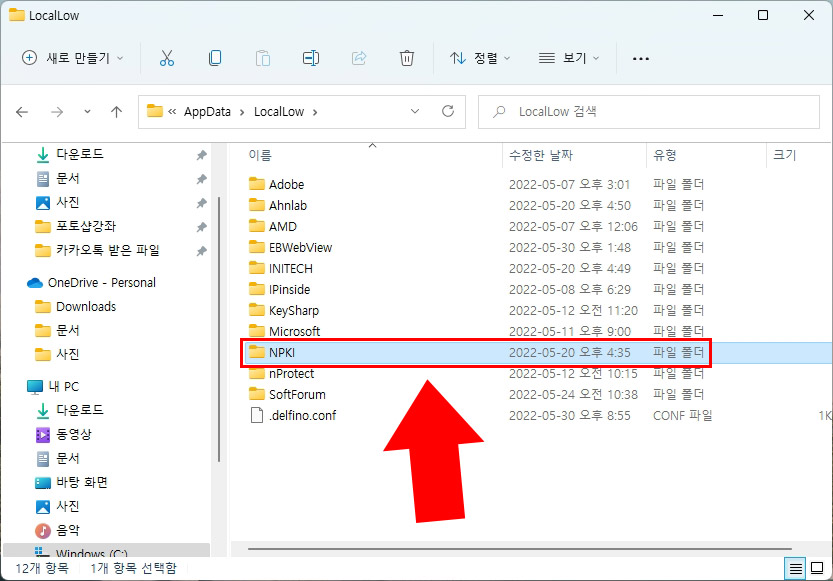The height and width of the screenshot is (581, 833).
Task: Click the 새로 만들기 (New) button
Action: [x=70, y=58]
